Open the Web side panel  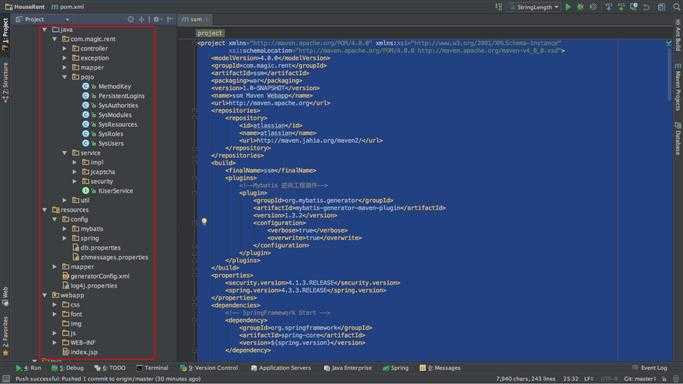[x=5, y=296]
